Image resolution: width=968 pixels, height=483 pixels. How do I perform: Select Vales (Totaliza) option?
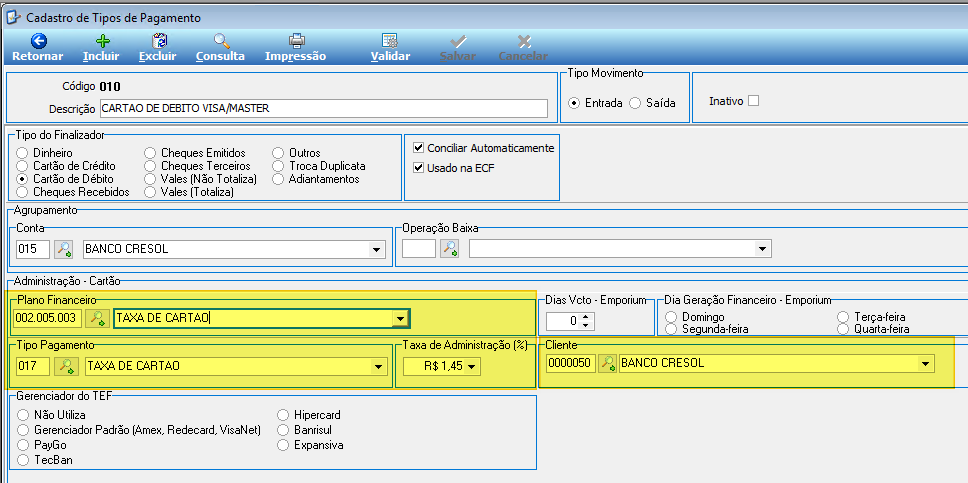pyautogui.click(x=150, y=192)
